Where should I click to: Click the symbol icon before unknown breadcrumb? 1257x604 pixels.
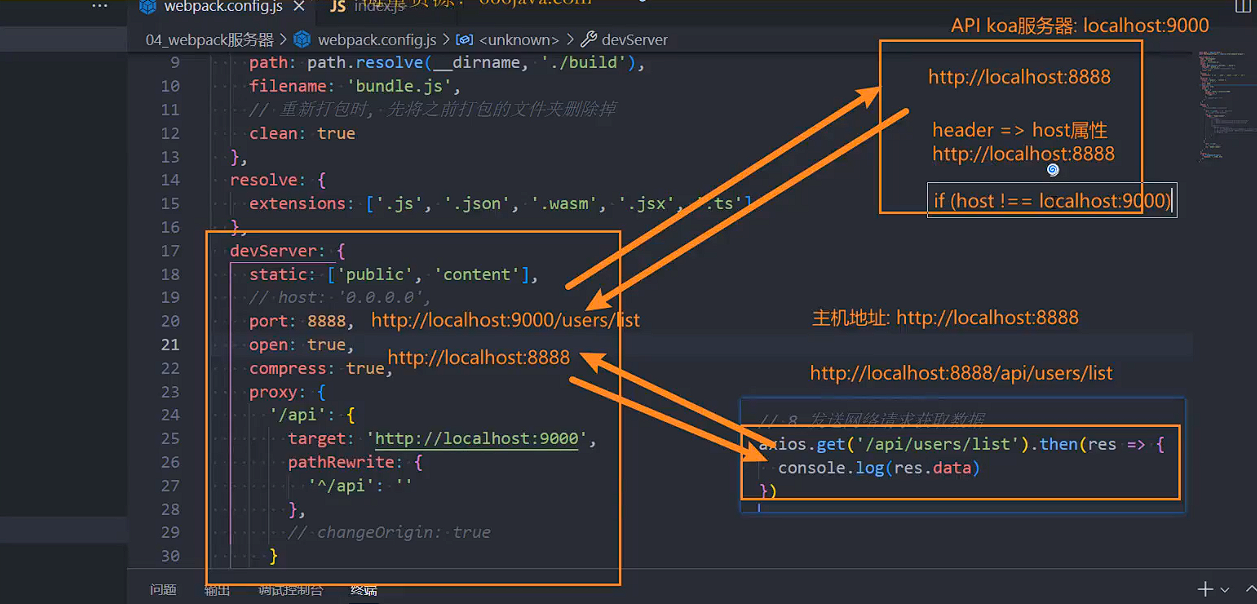coord(464,40)
